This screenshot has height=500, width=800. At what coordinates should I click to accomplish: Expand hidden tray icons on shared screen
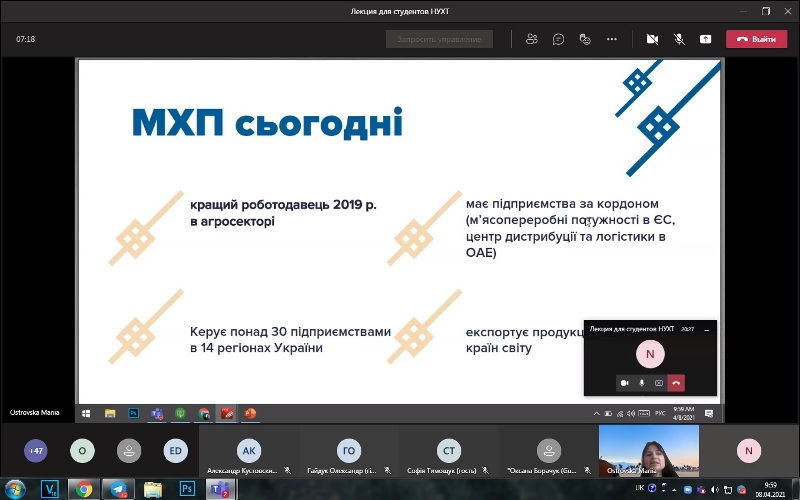pos(596,413)
